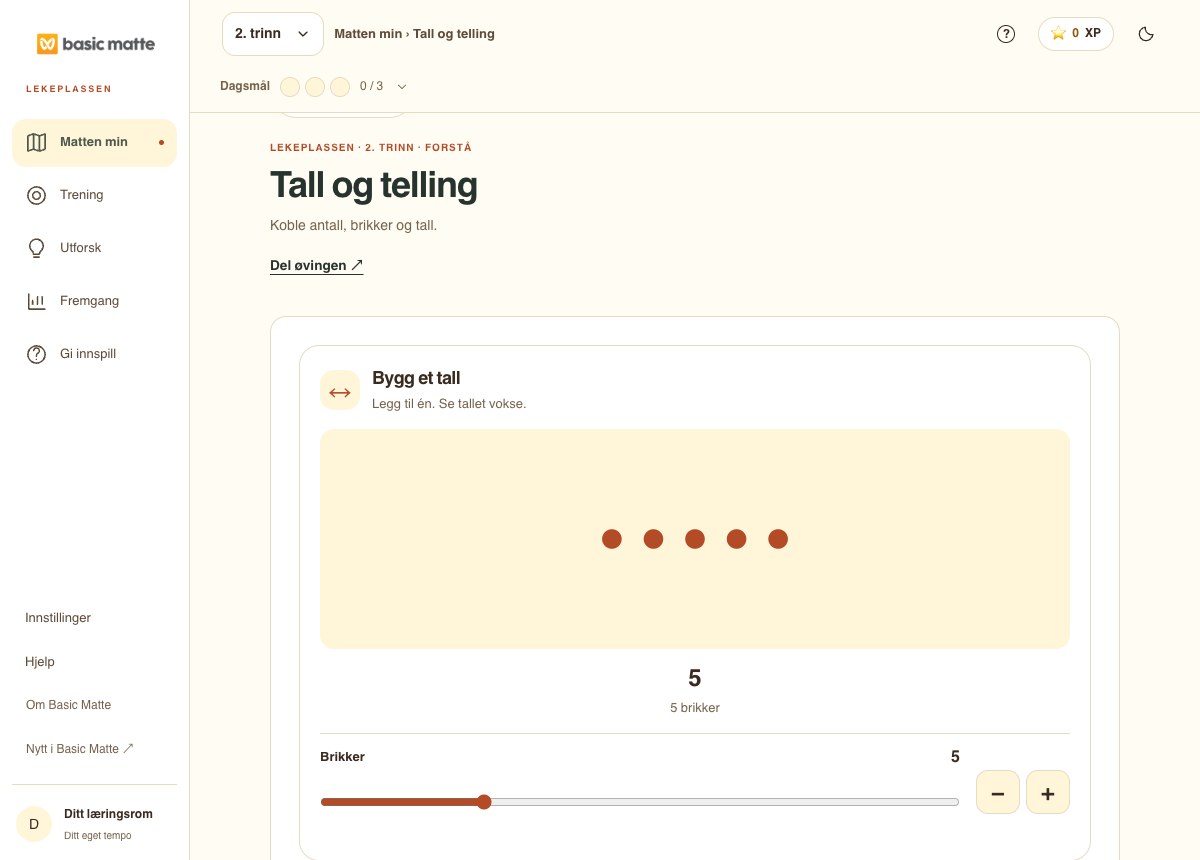
Task: Increase brikker with the plus button
Action: tap(1048, 792)
